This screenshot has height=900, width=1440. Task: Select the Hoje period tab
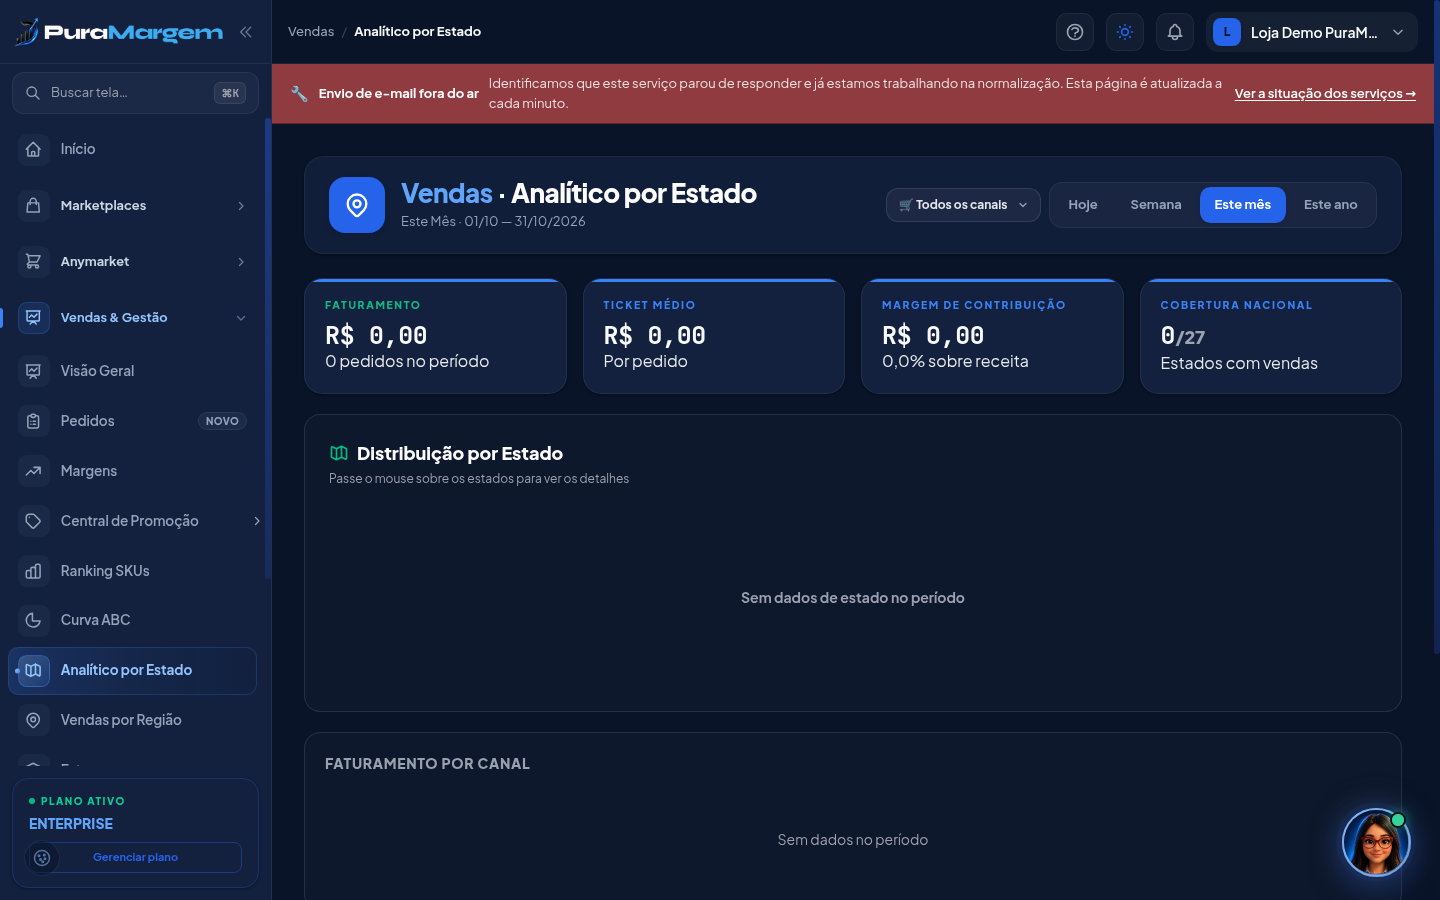tap(1082, 205)
